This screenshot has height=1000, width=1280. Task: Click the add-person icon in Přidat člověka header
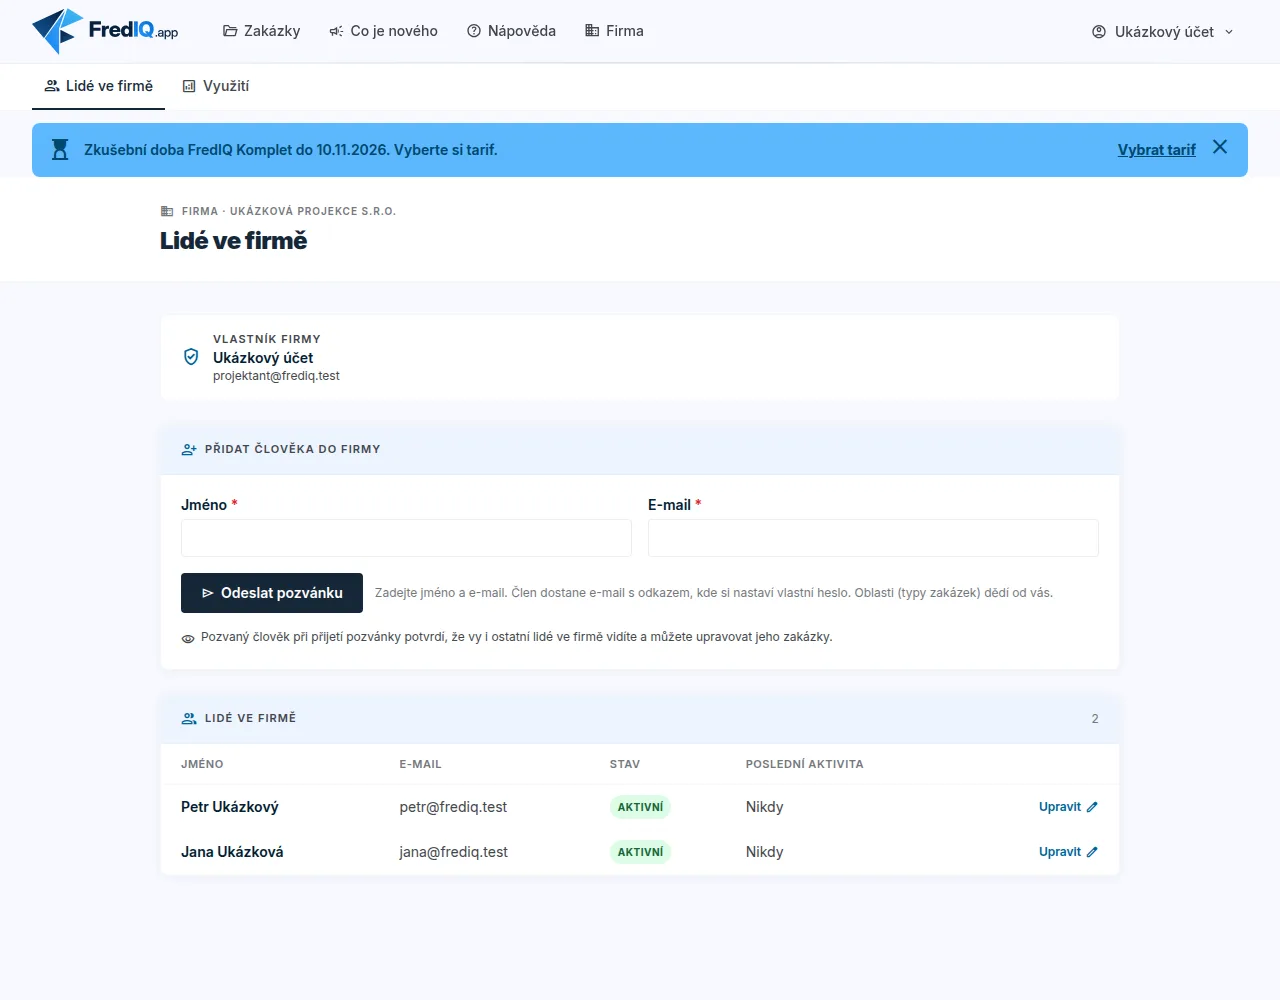(189, 450)
